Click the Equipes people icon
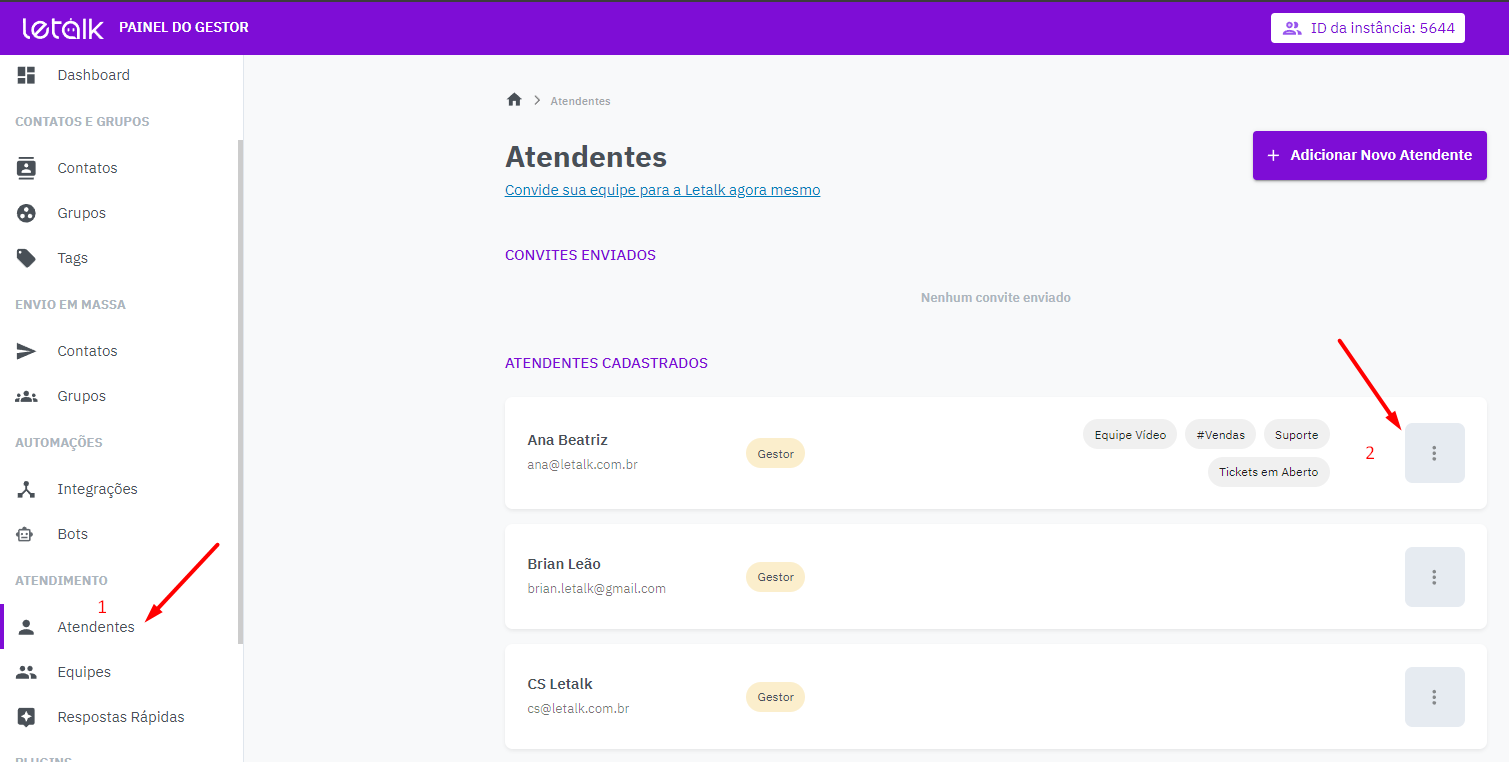The image size is (1509, 762). [x=26, y=672]
